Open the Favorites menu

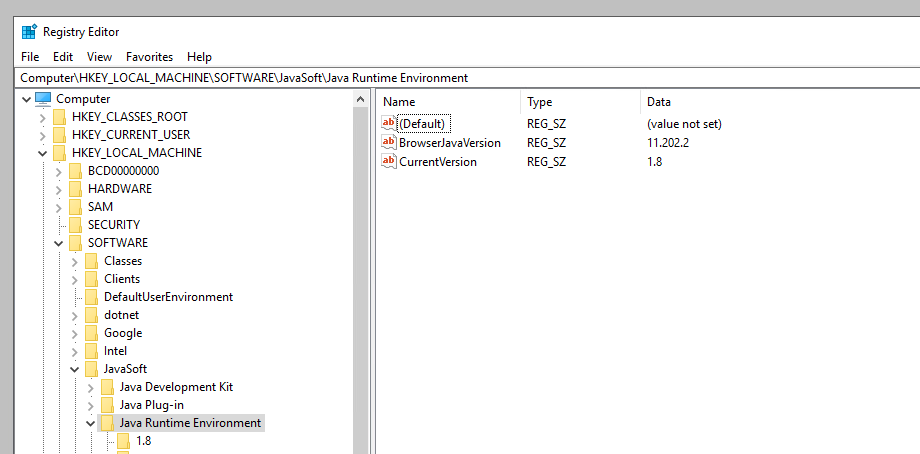pyautogui.click(x=149, y=57)
